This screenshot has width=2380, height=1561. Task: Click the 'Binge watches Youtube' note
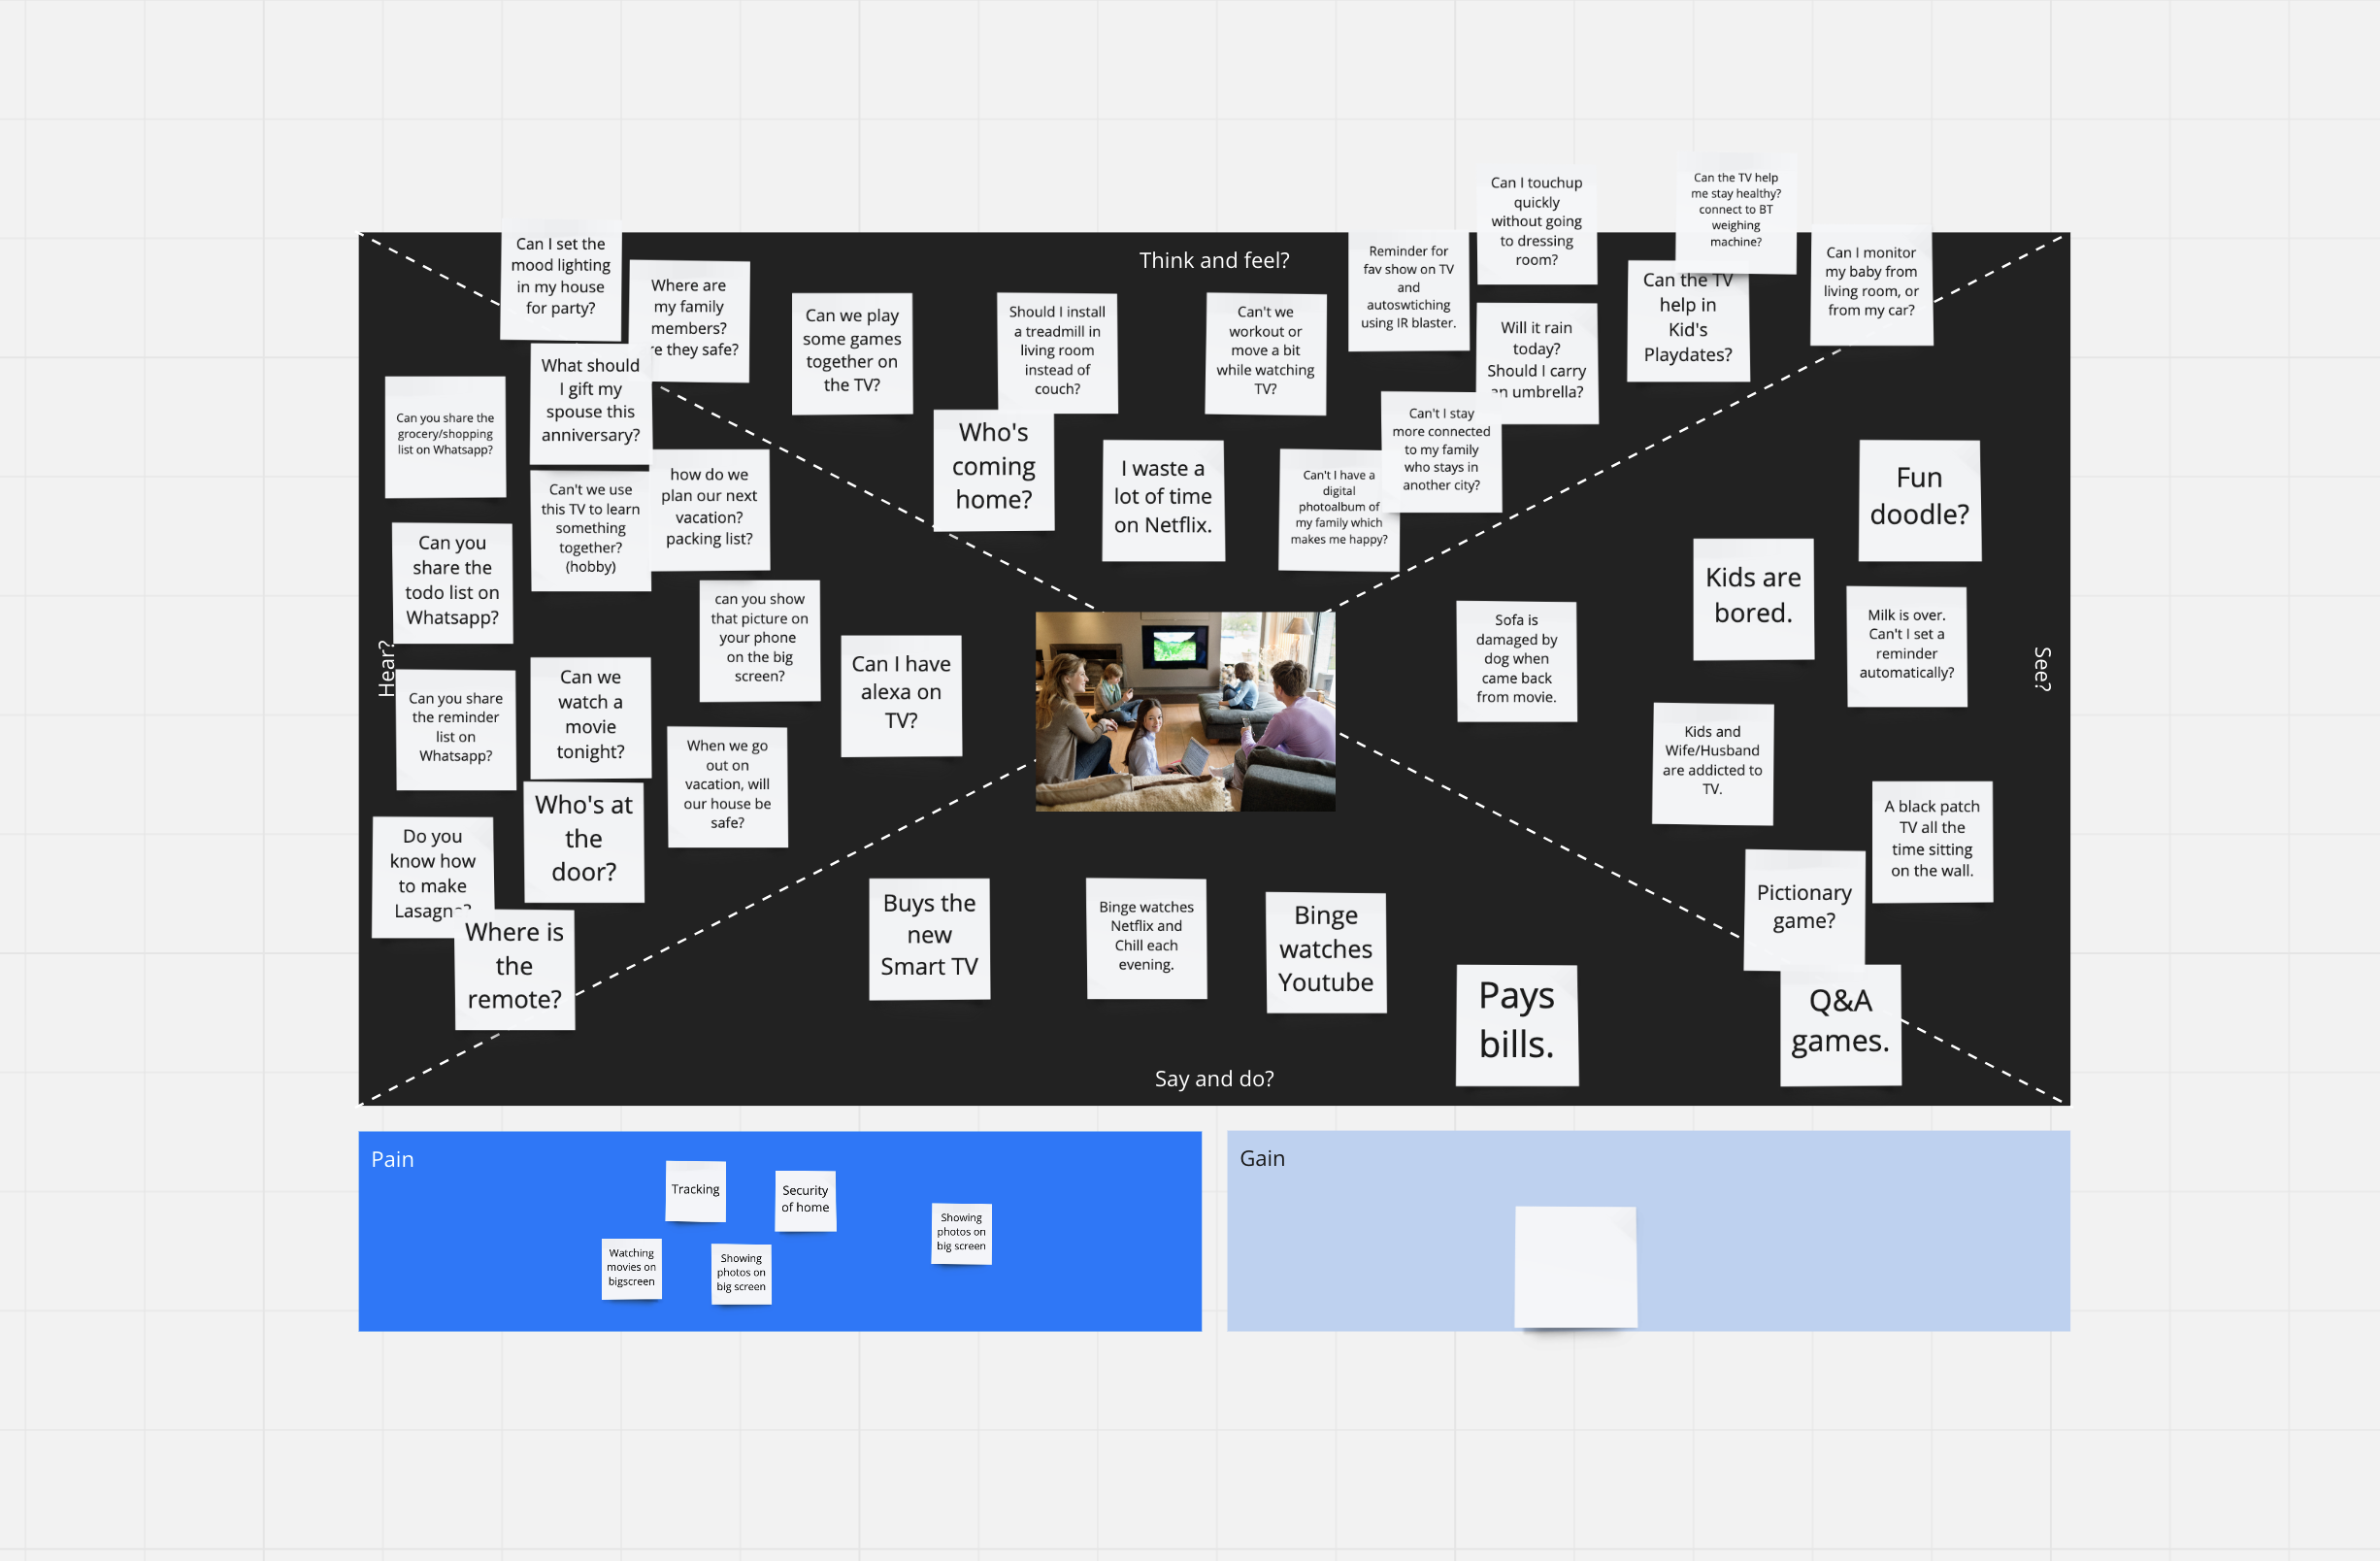tap(1325, 950)
